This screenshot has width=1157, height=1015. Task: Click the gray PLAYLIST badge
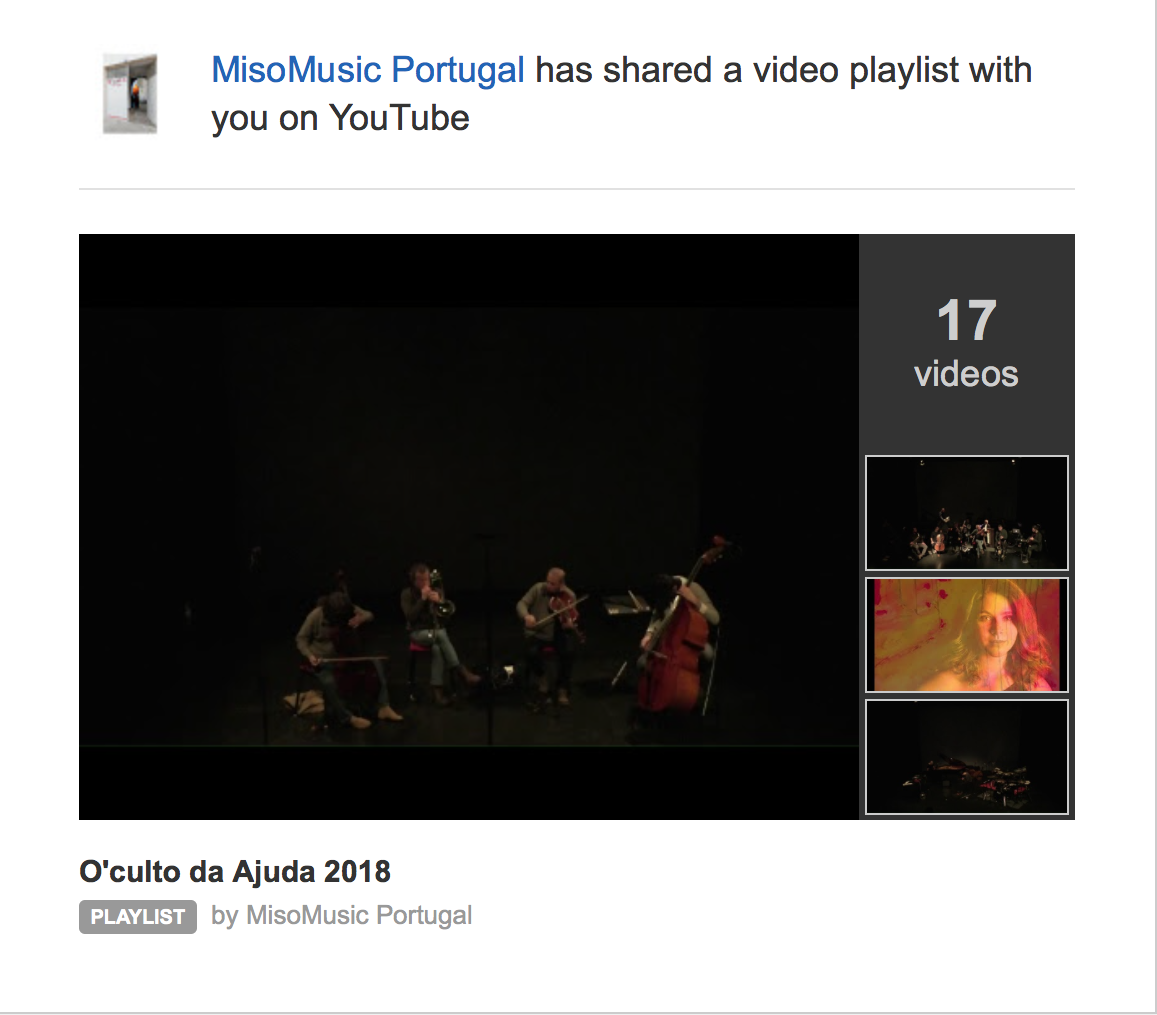pos(138,917)
